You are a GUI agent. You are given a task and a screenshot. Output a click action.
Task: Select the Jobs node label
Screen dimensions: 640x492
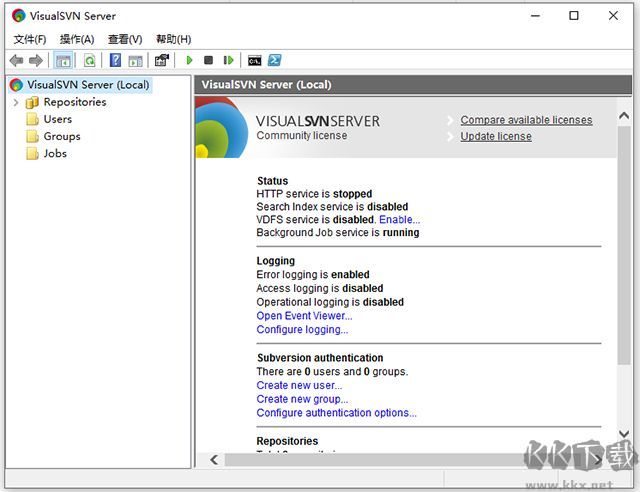[x=55, y=154]
